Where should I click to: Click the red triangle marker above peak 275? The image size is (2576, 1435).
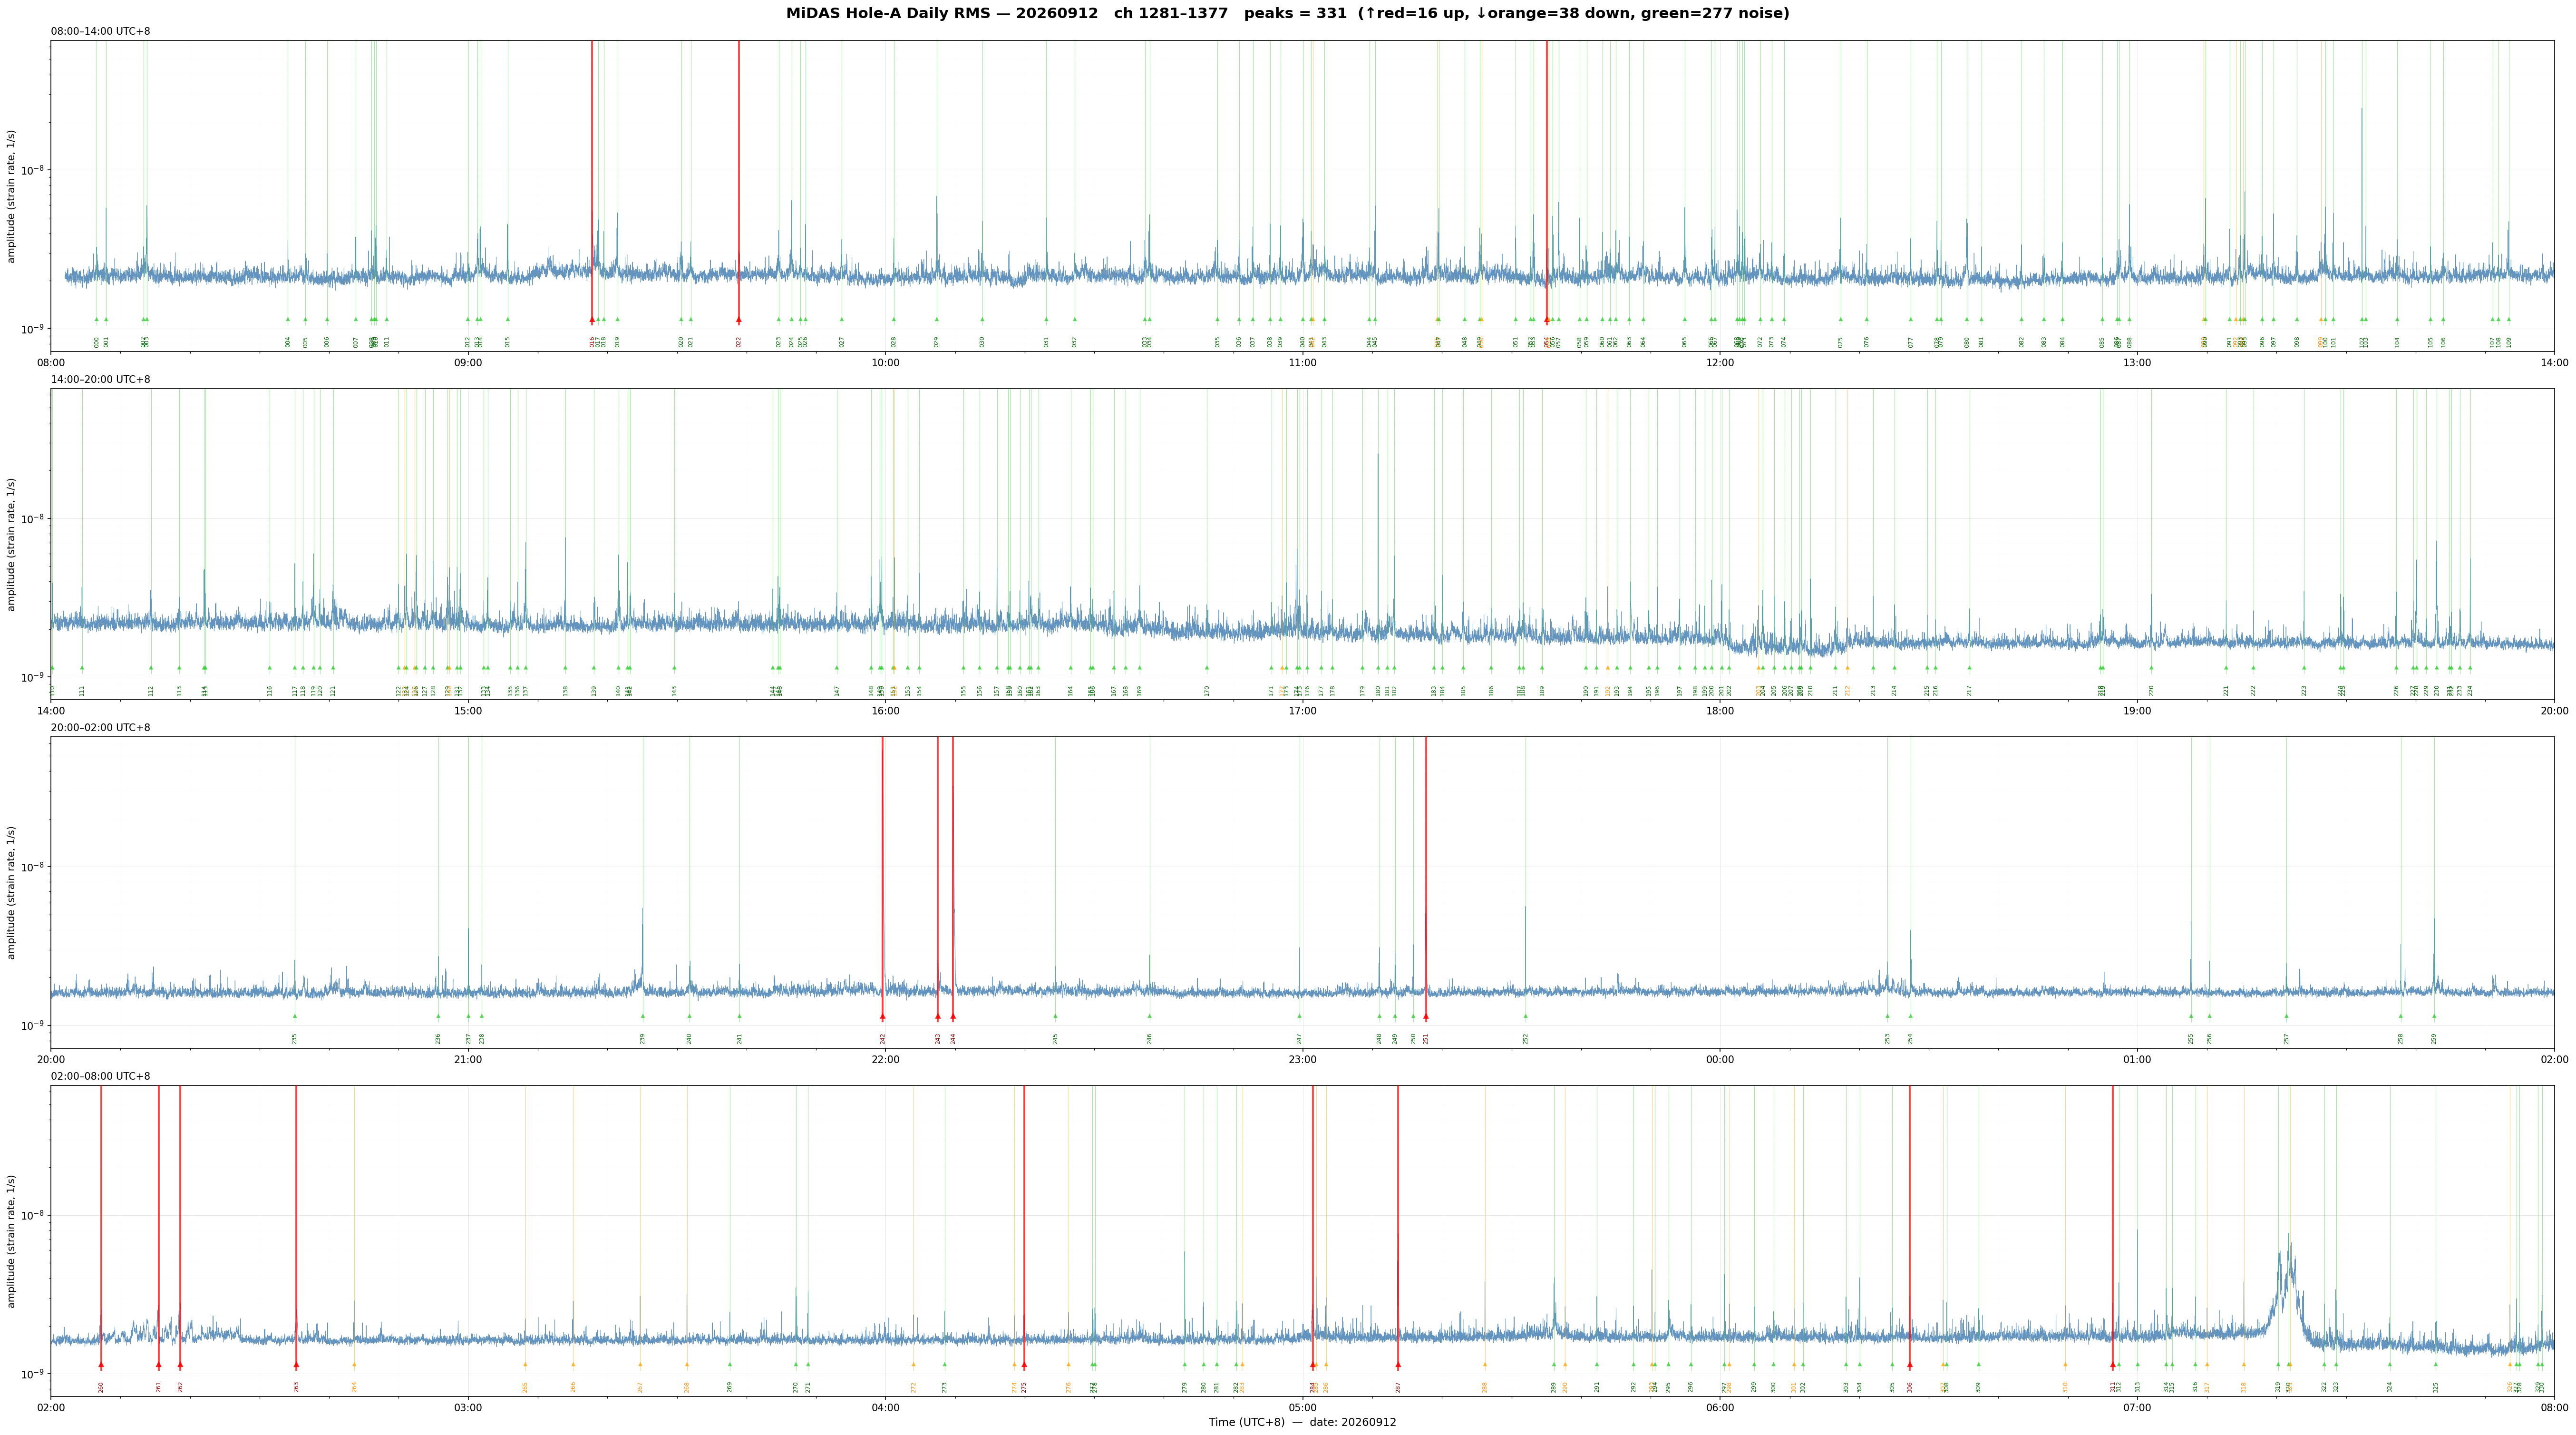(1024, 1364)
